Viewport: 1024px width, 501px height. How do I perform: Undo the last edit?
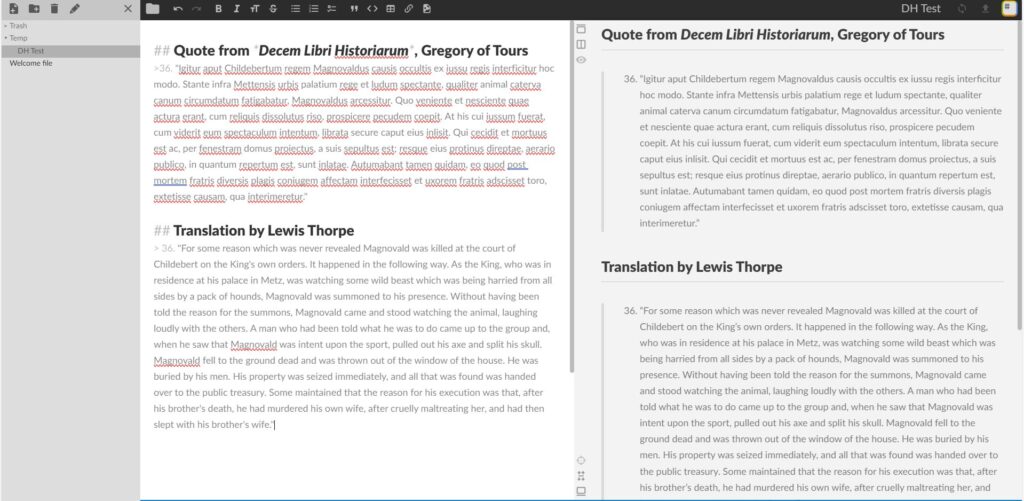pos(178,8)
